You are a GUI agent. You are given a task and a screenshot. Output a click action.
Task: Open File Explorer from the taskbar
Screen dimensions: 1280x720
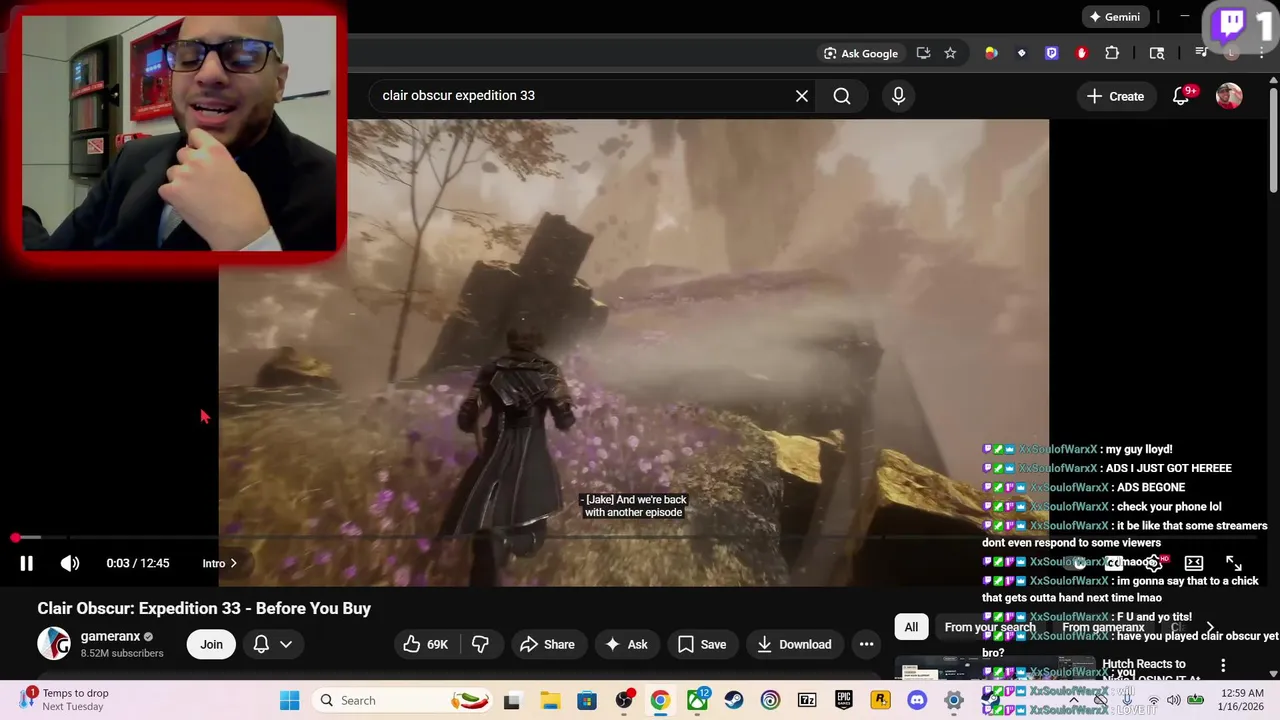click(550, 700)
